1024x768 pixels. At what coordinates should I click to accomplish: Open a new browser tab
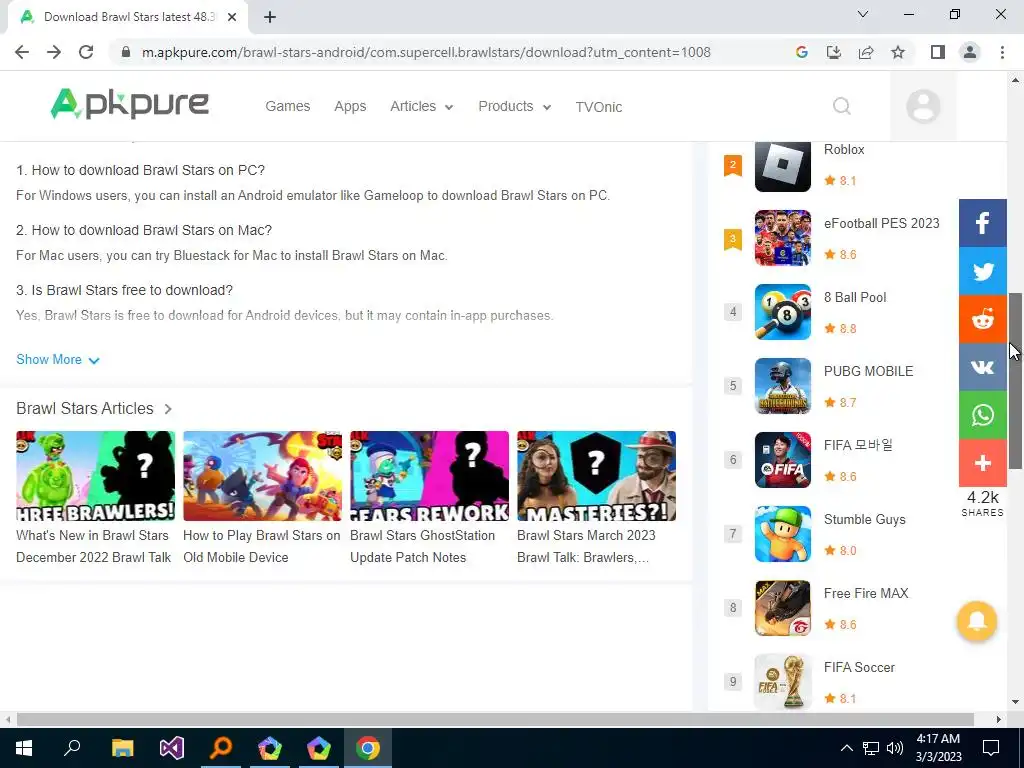pyautogui.click(x=270, y=17)
